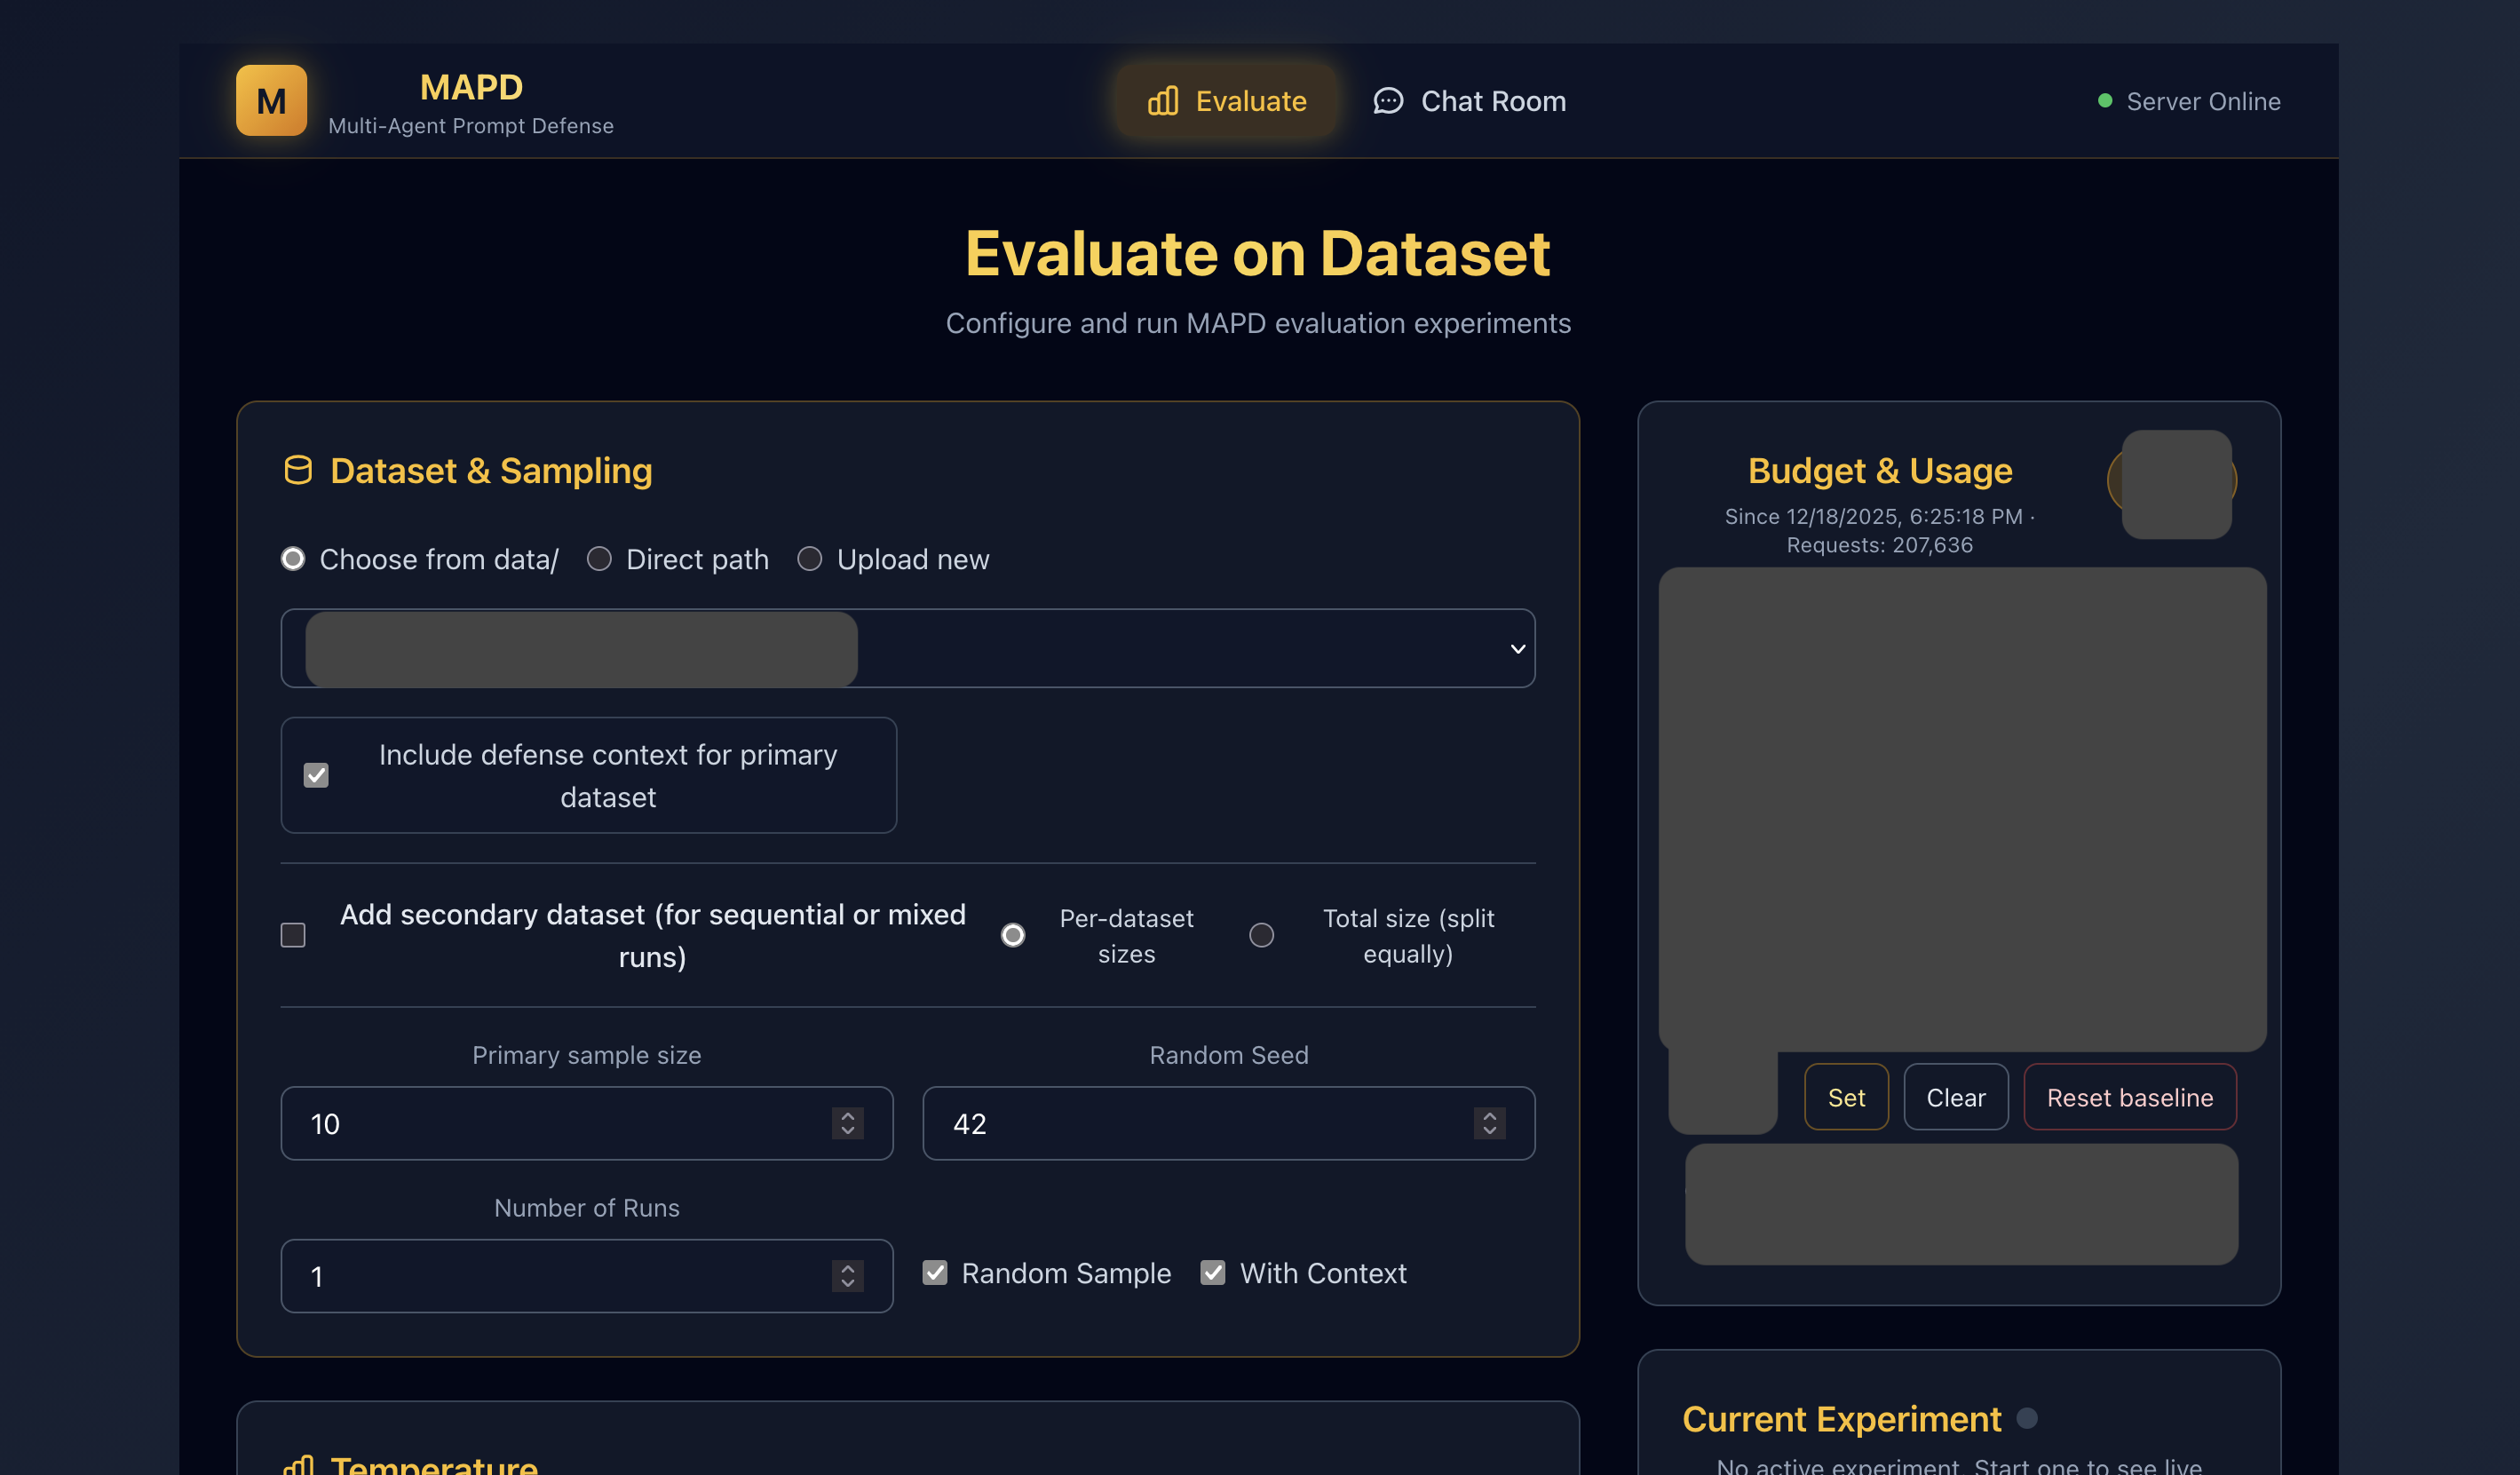Increment the Random Seed stepper
Screen dimensions: 2520x1475
point(1489,1116)
